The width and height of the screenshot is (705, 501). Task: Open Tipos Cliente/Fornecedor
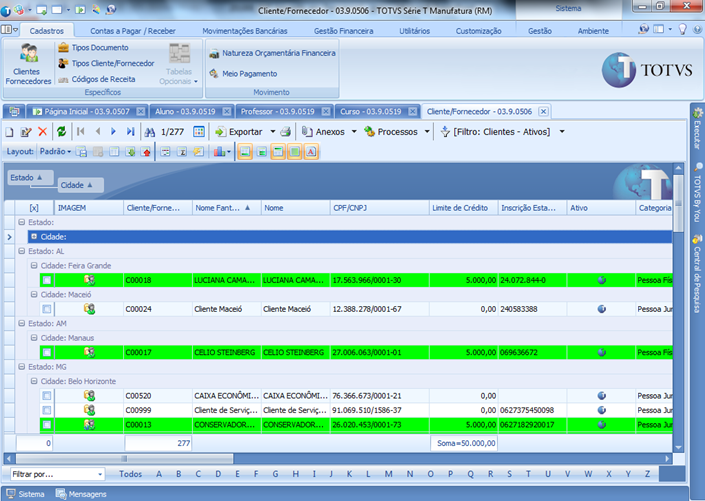click(x=106, y=63)
